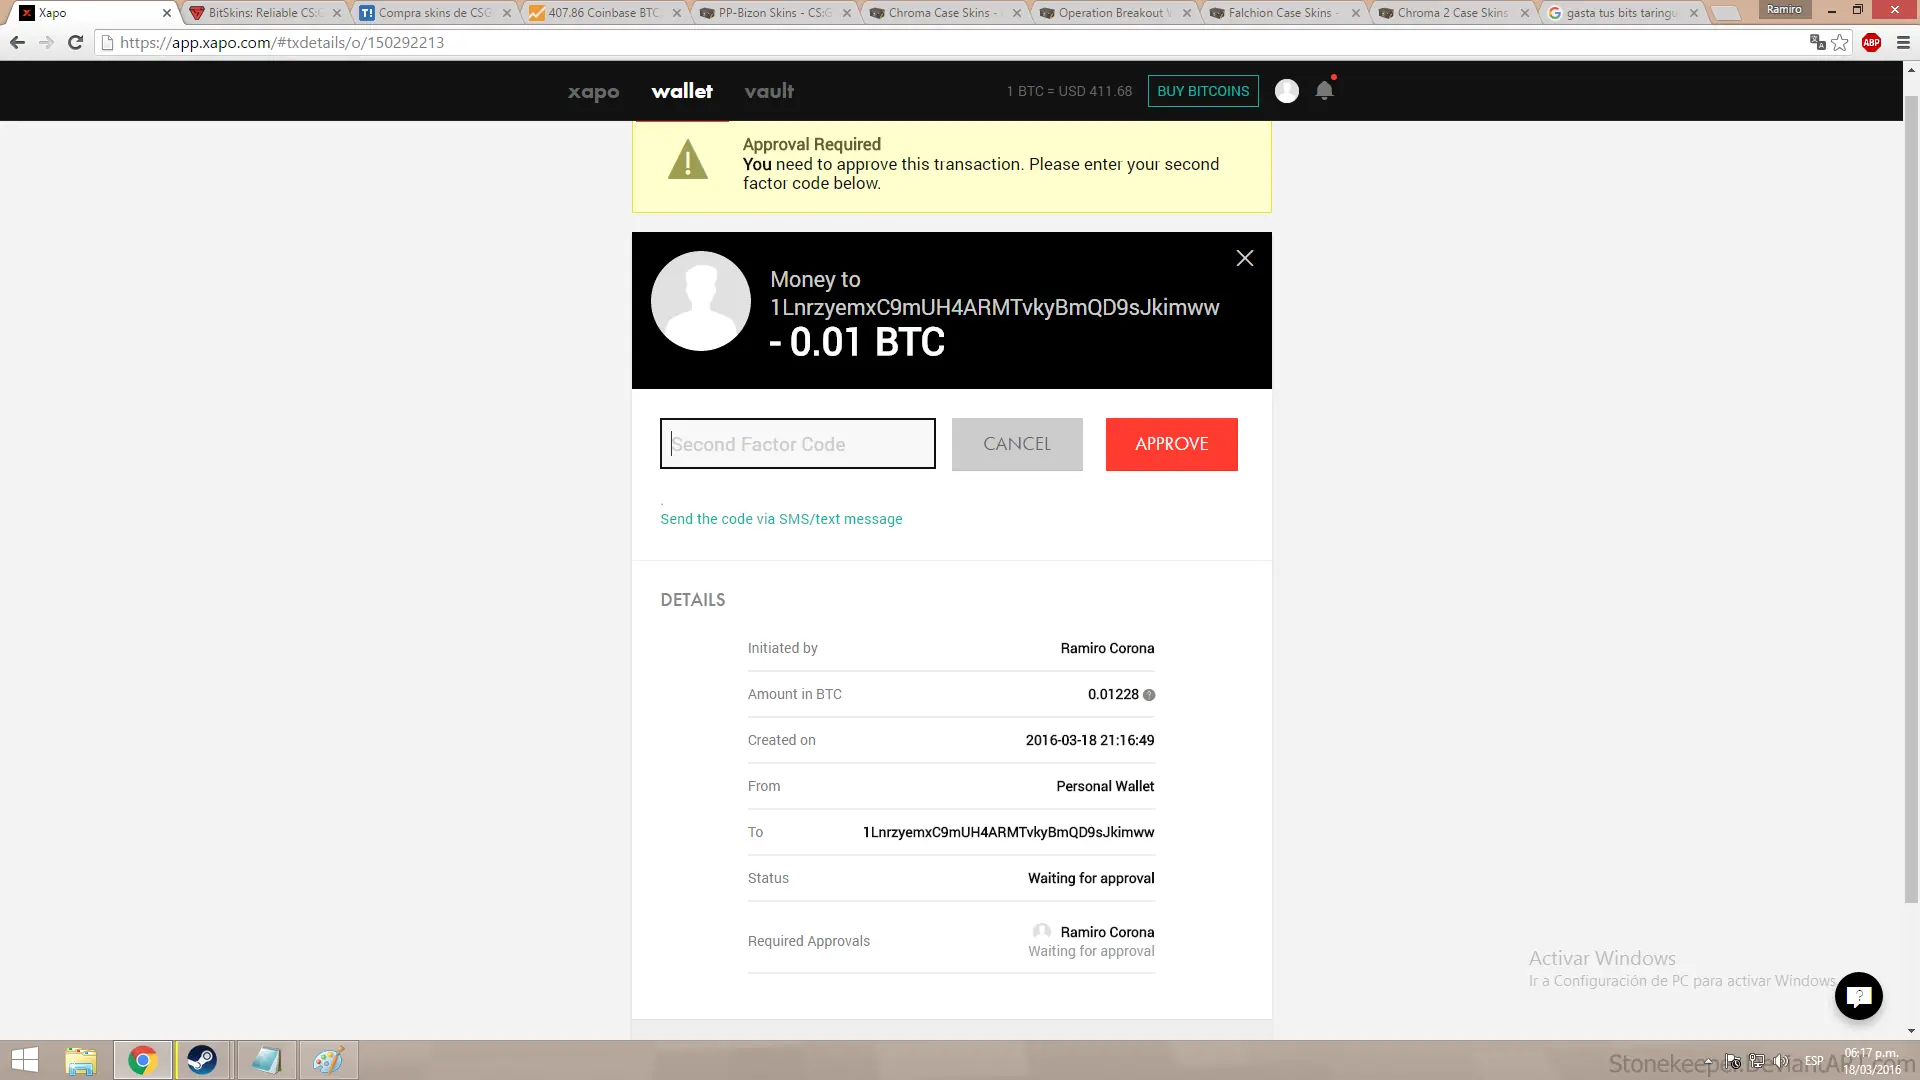Switch to PP-Bizon Skins tab

click(774, 13)
